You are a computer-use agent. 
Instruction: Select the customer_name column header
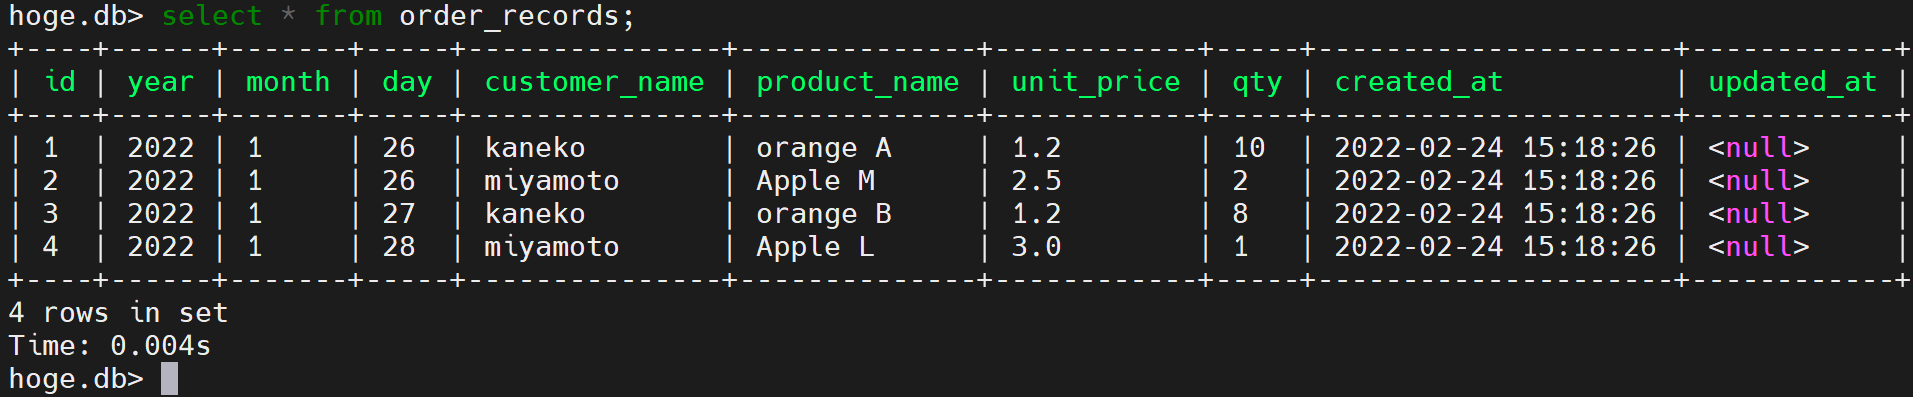pos(594,82)
